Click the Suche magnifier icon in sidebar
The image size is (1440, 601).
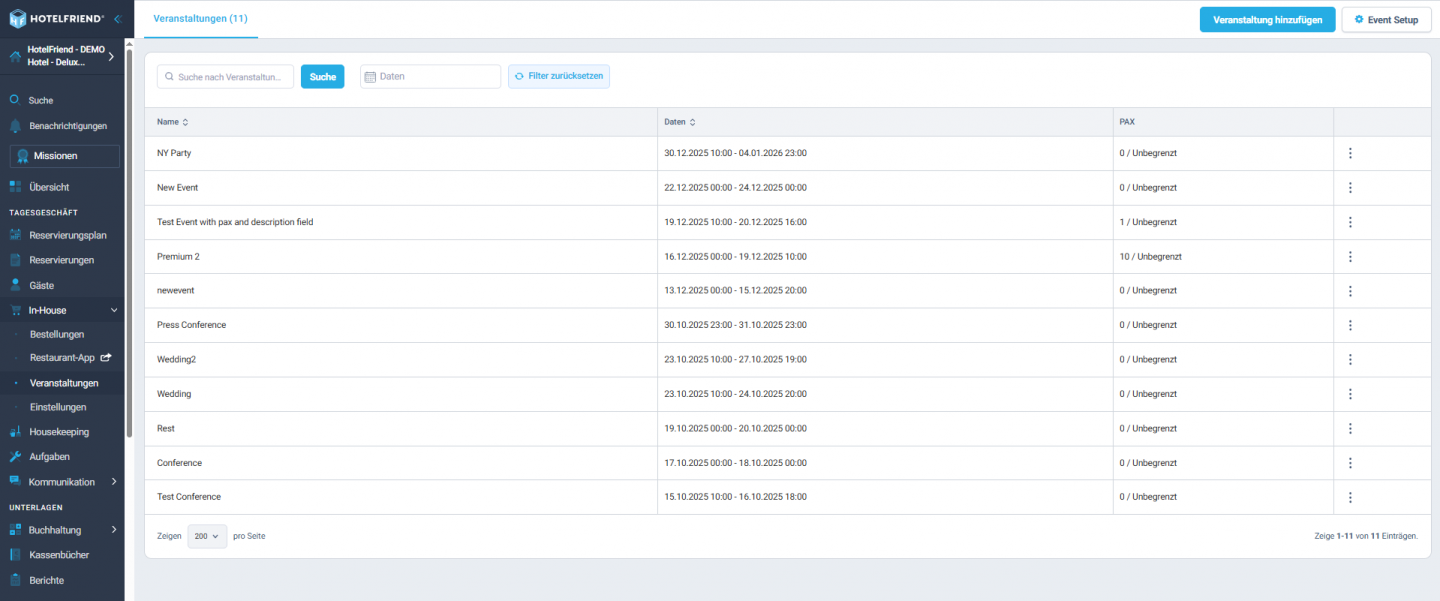point(15,100)
